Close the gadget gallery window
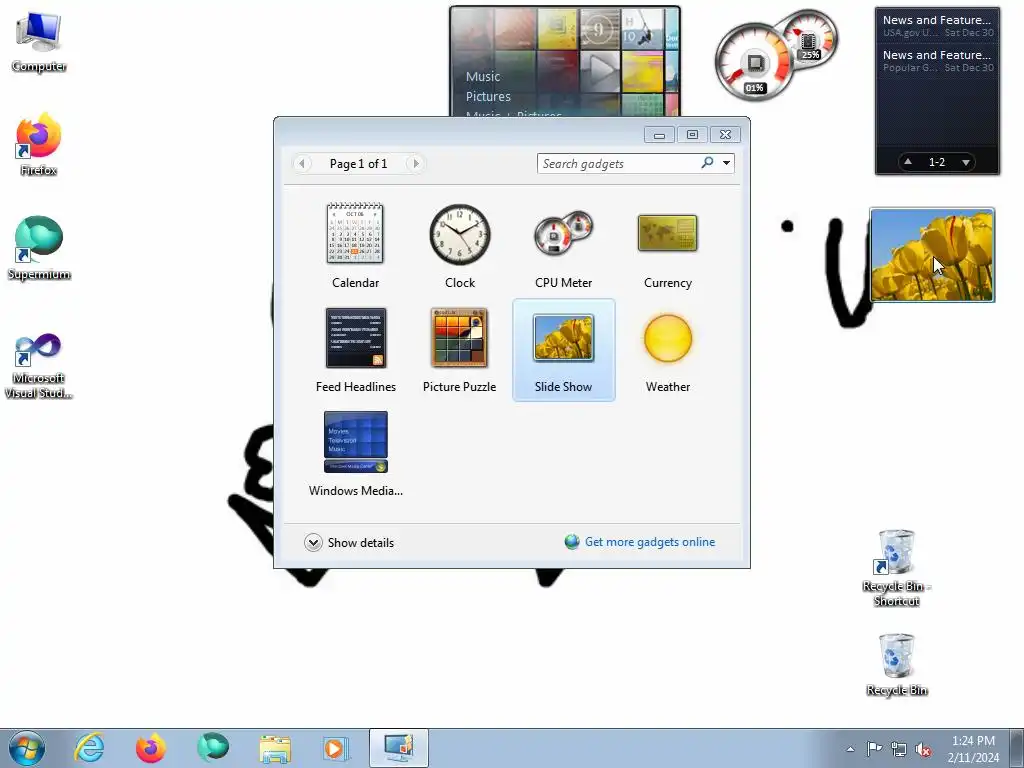This screenshot has height=768, width=1024. [x=725, y=135]
